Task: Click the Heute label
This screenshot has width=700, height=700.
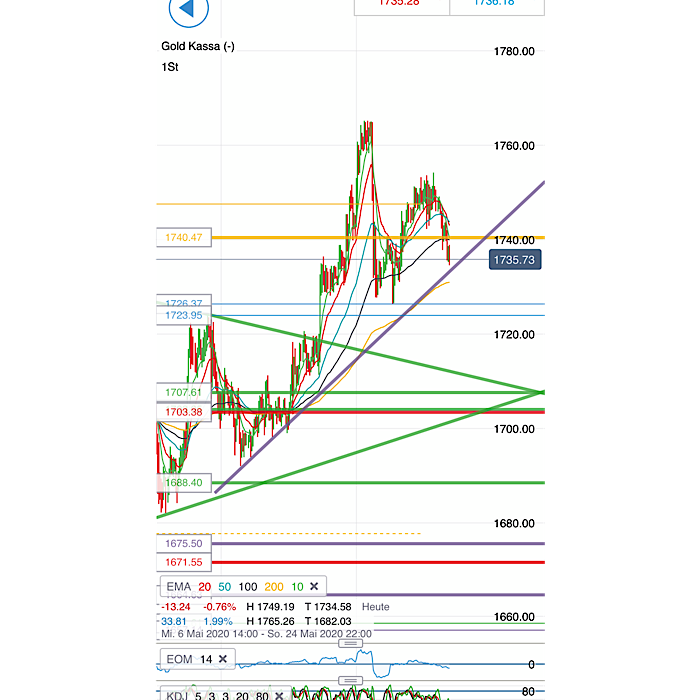Action: 375,607
